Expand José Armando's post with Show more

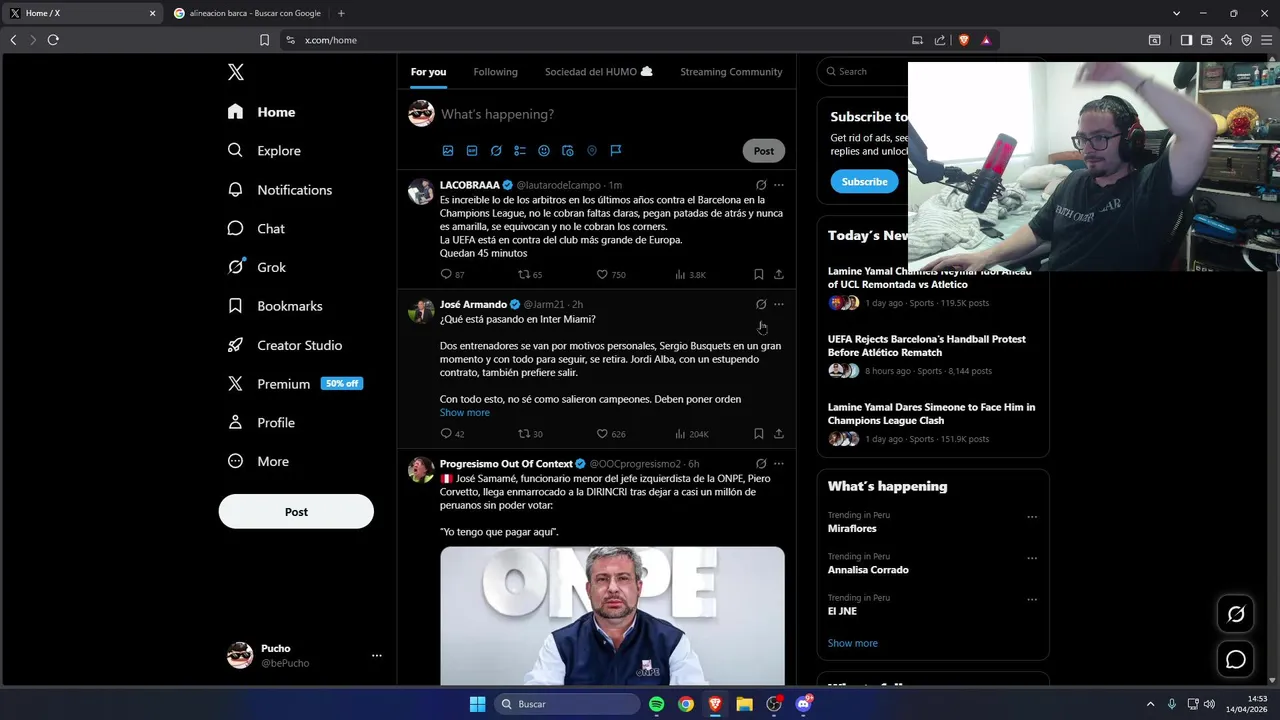pos(465,413)
